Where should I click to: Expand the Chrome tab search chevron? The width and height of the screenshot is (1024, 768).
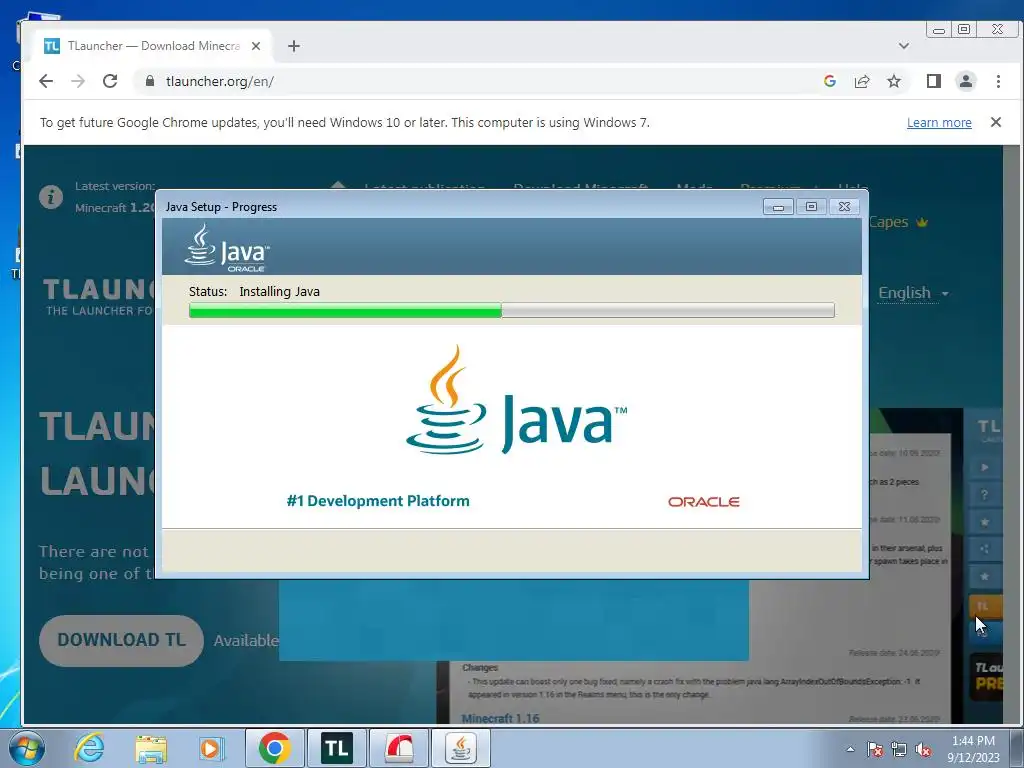(x=904, y=46)
